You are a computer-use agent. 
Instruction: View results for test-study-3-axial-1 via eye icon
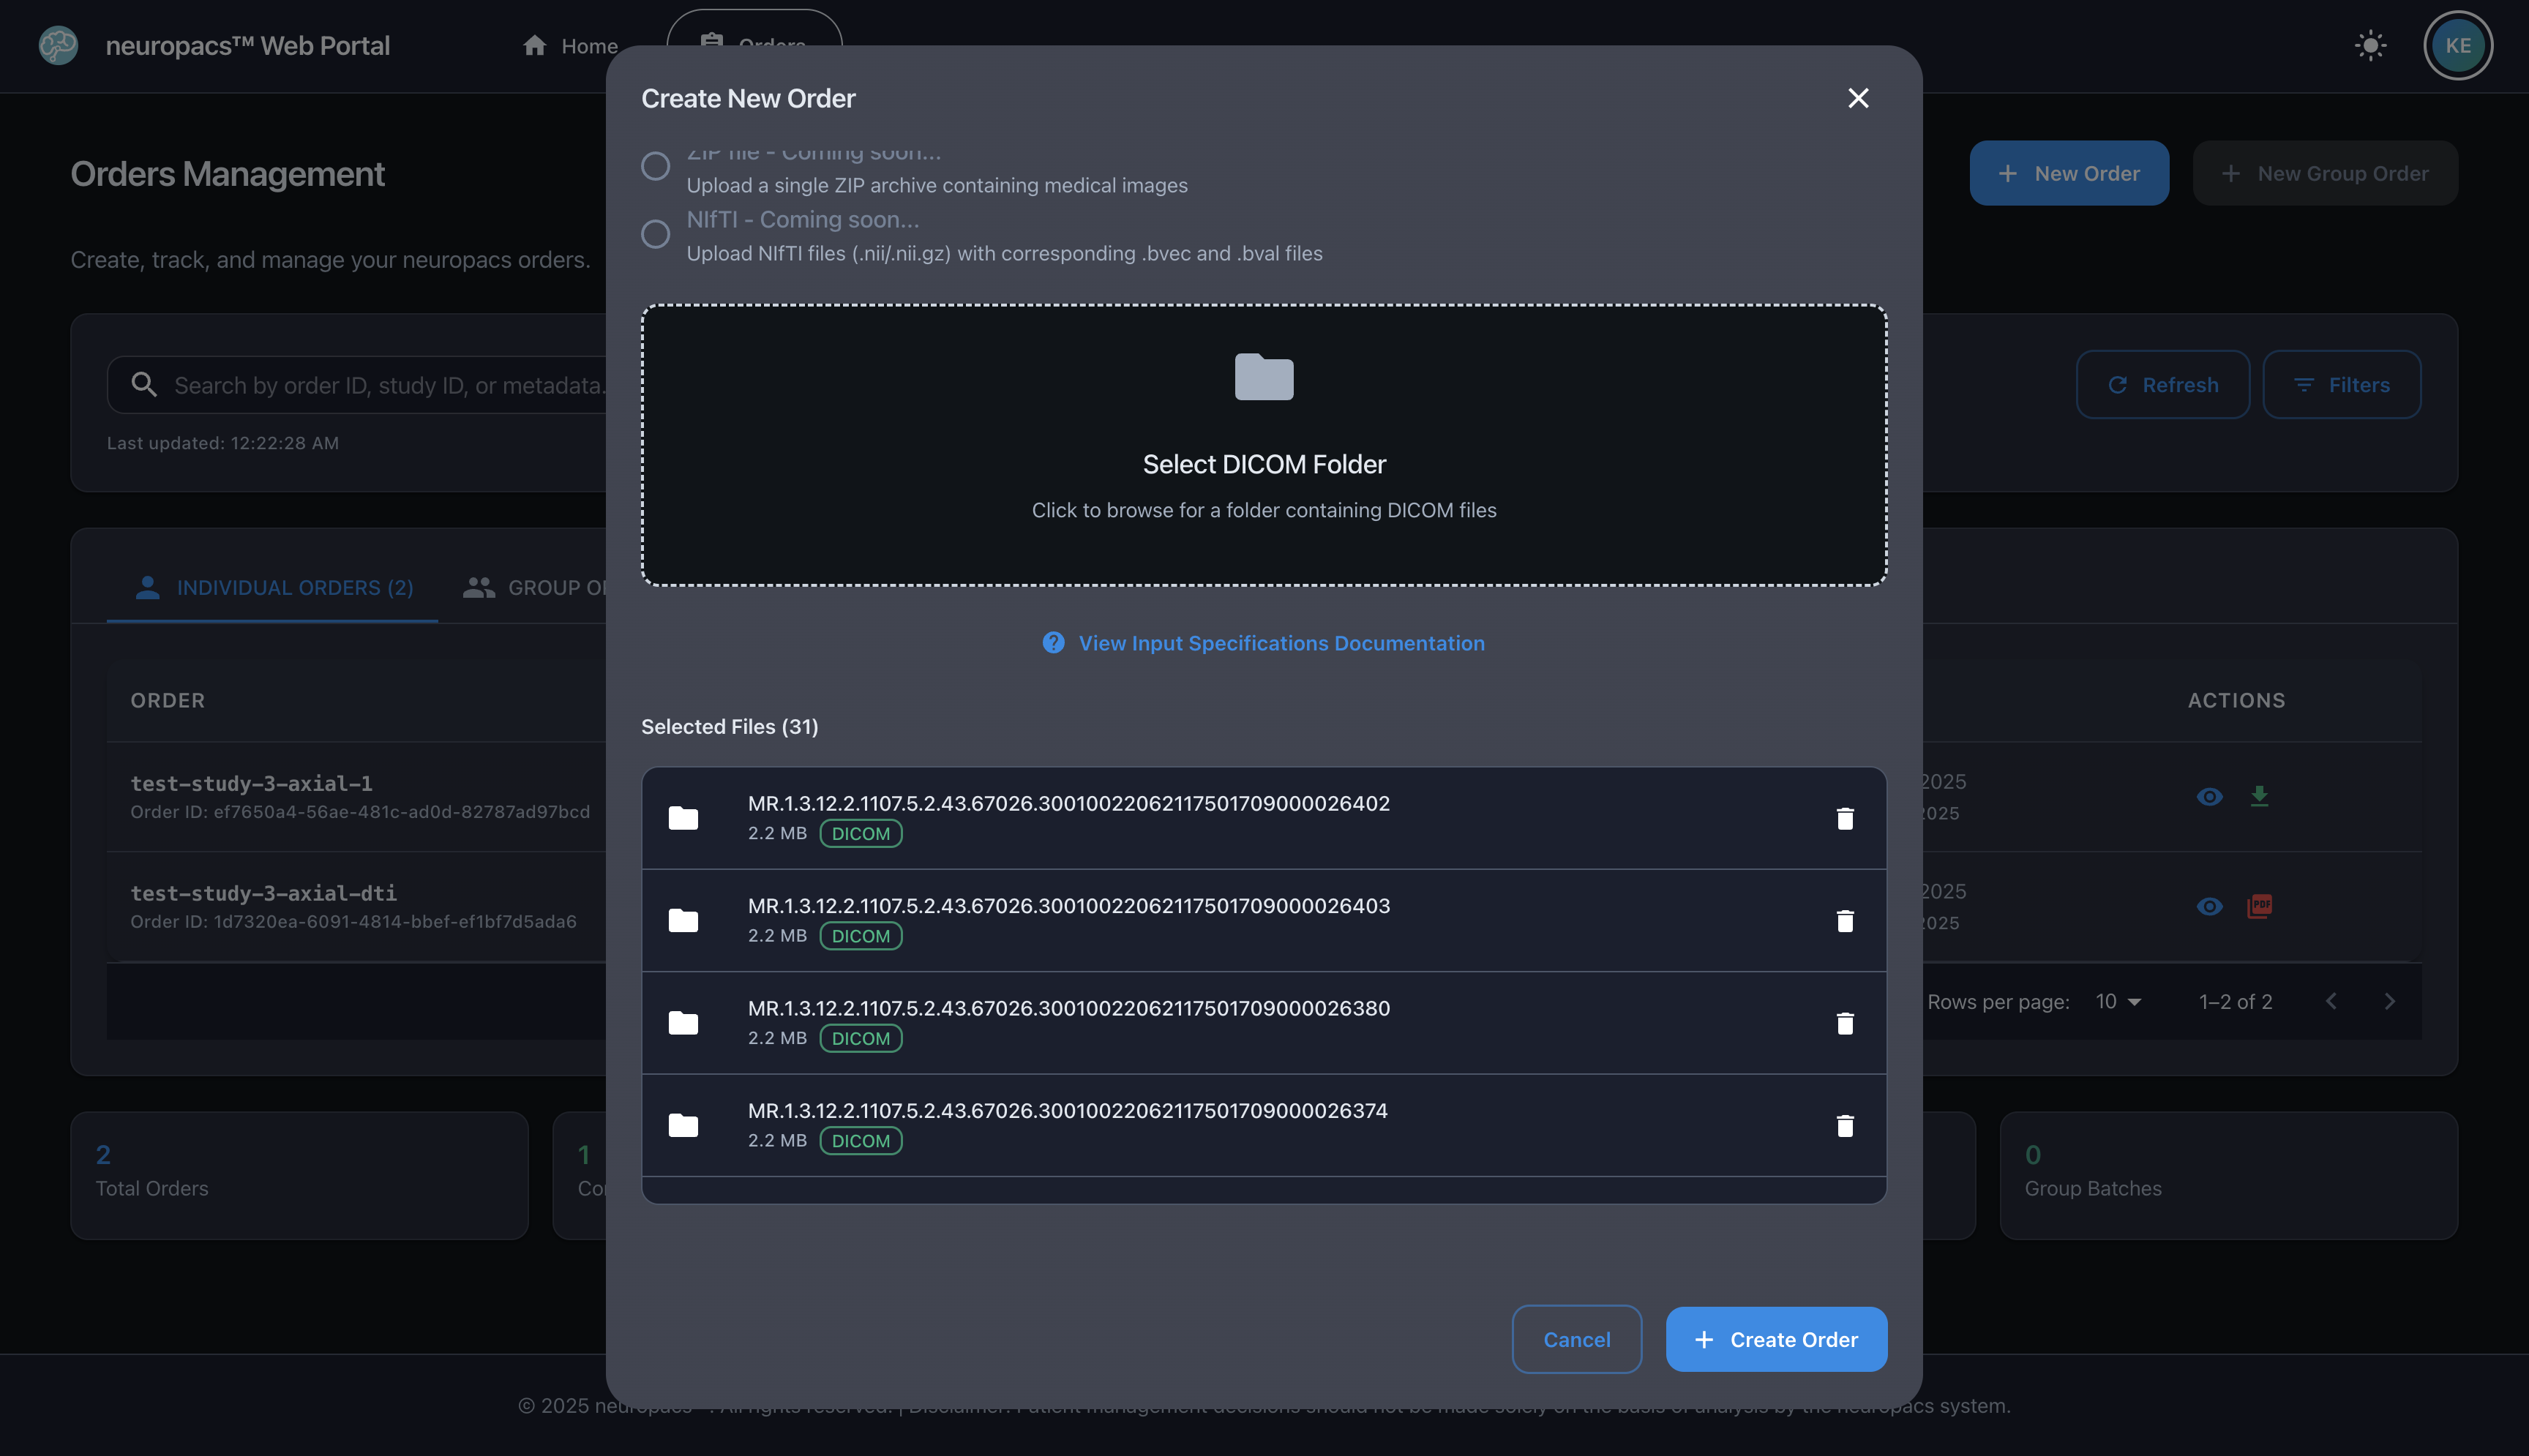(x=2211, y=796)
